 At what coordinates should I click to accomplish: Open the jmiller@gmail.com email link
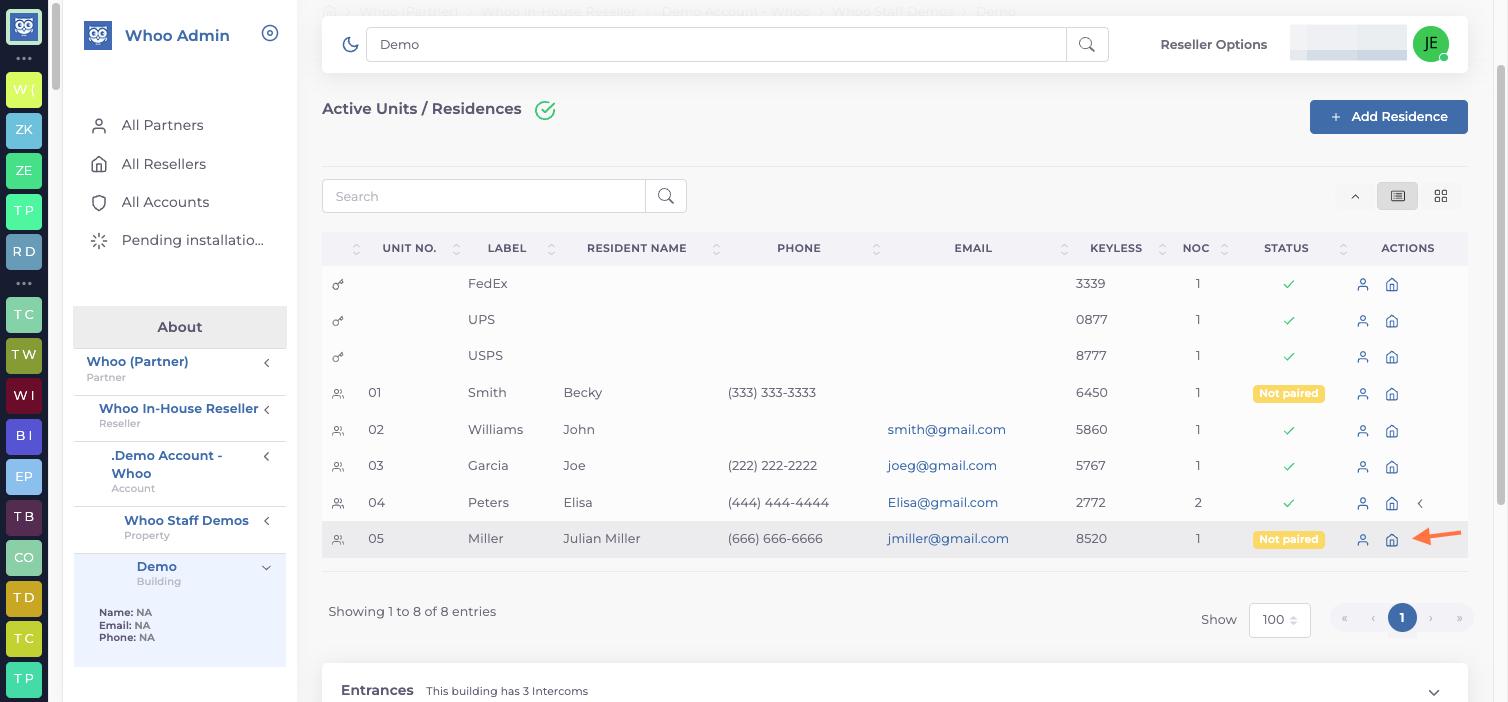tap(948, 539)
